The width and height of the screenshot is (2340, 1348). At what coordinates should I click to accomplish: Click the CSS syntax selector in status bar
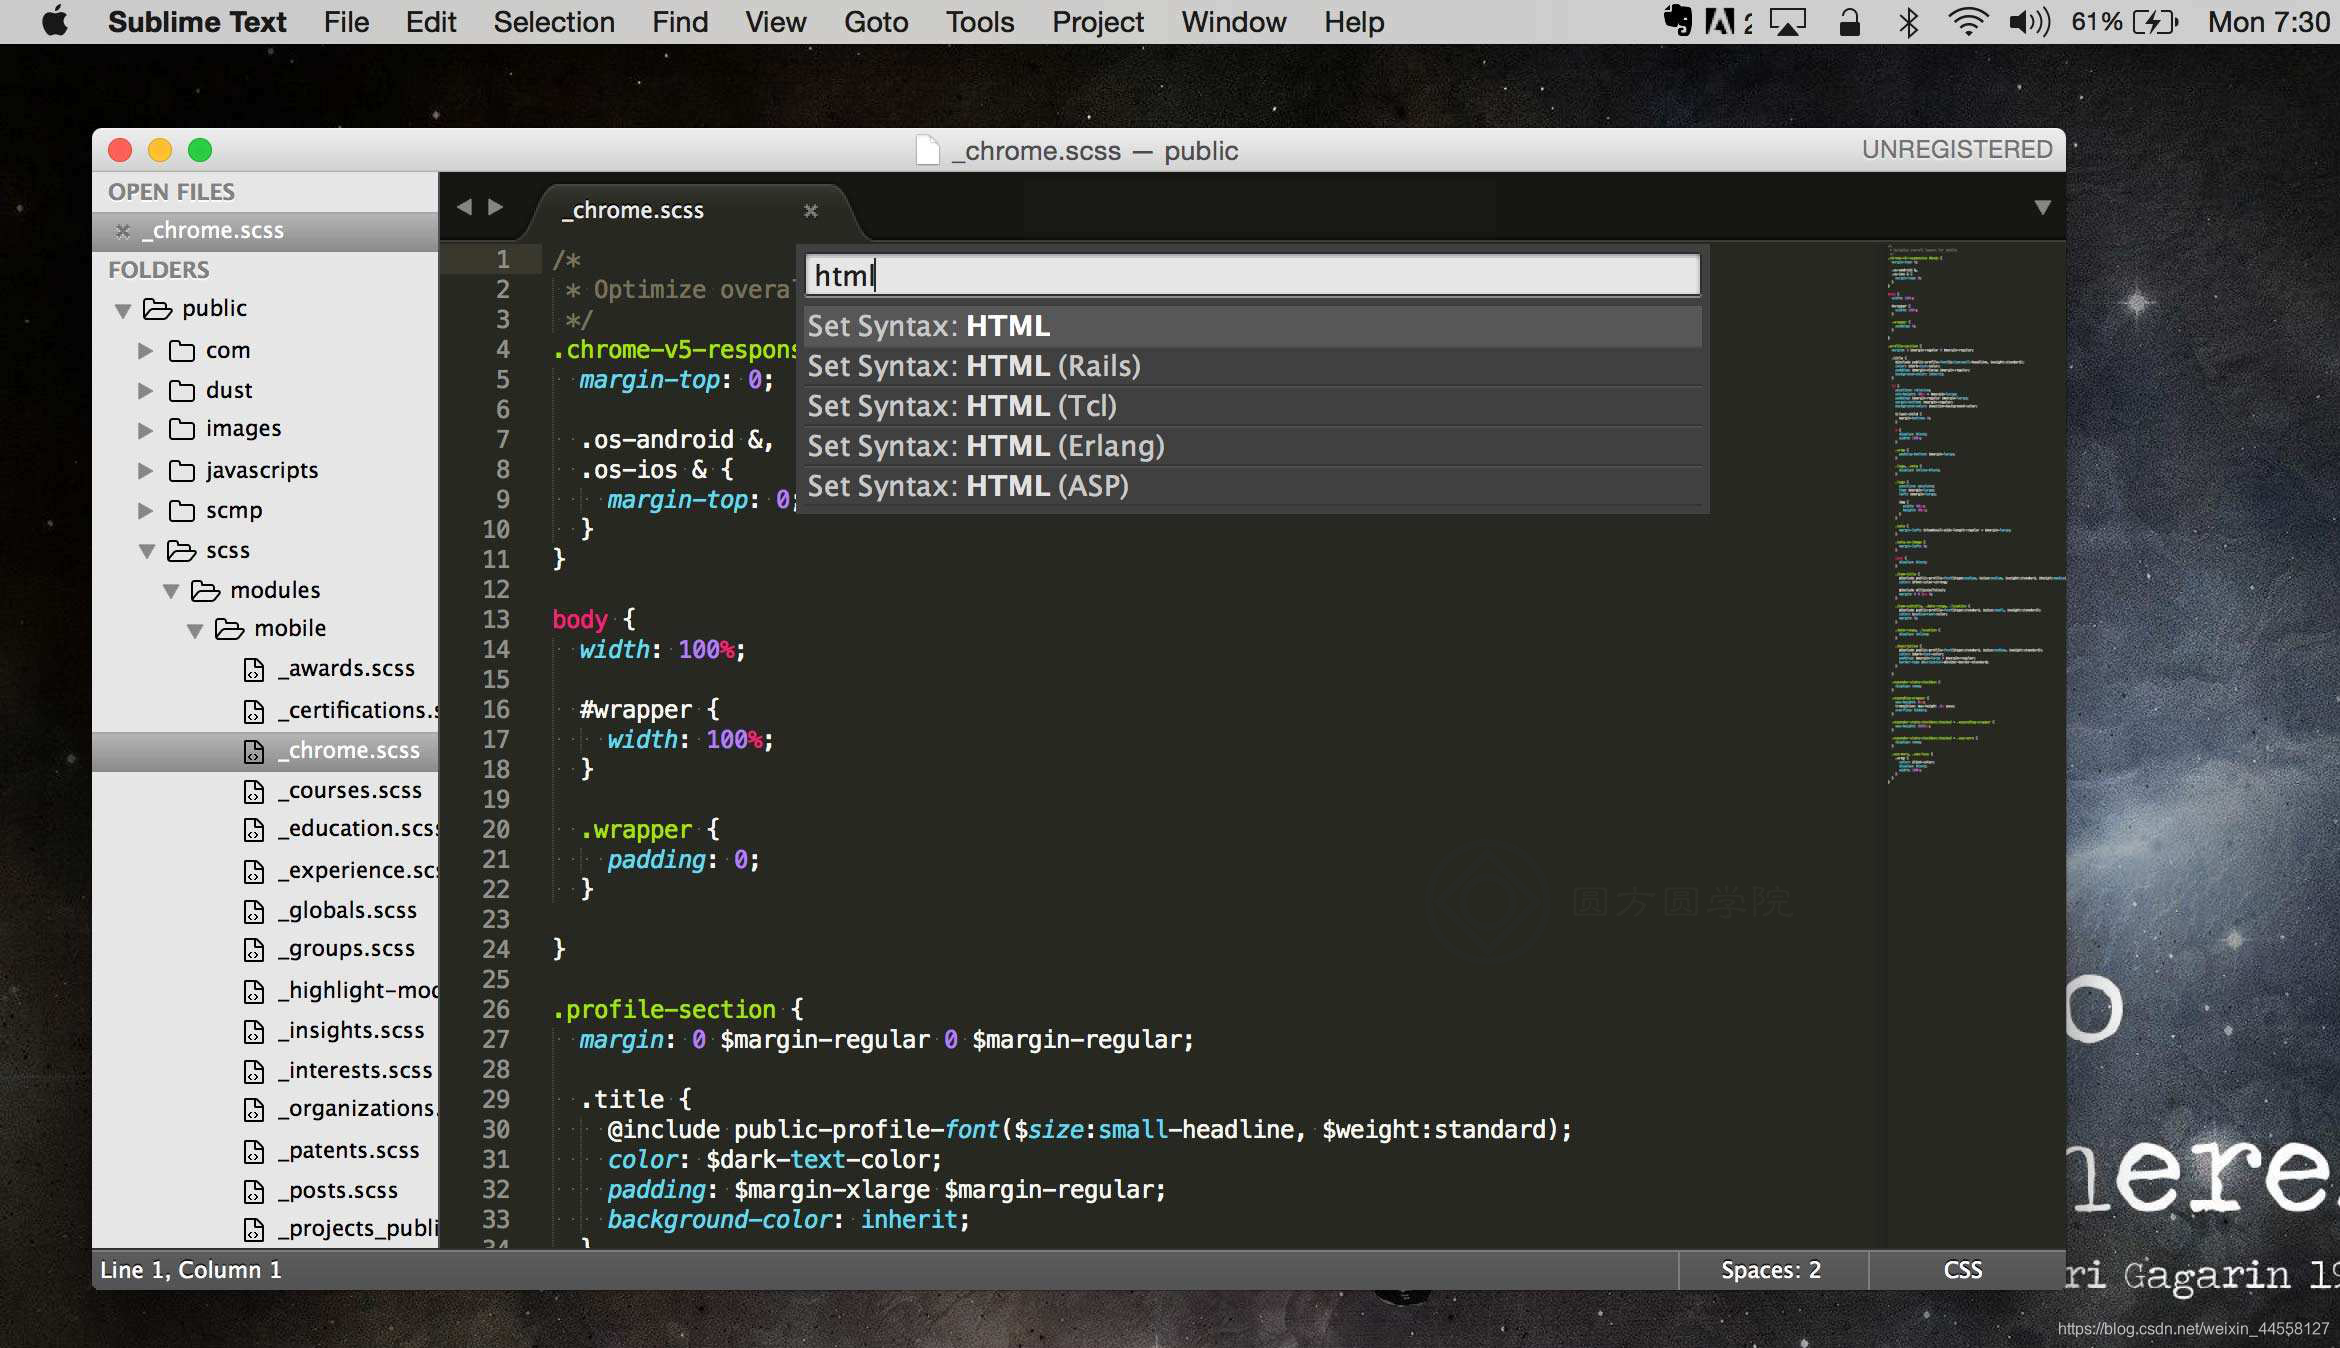point(1963,1270)
